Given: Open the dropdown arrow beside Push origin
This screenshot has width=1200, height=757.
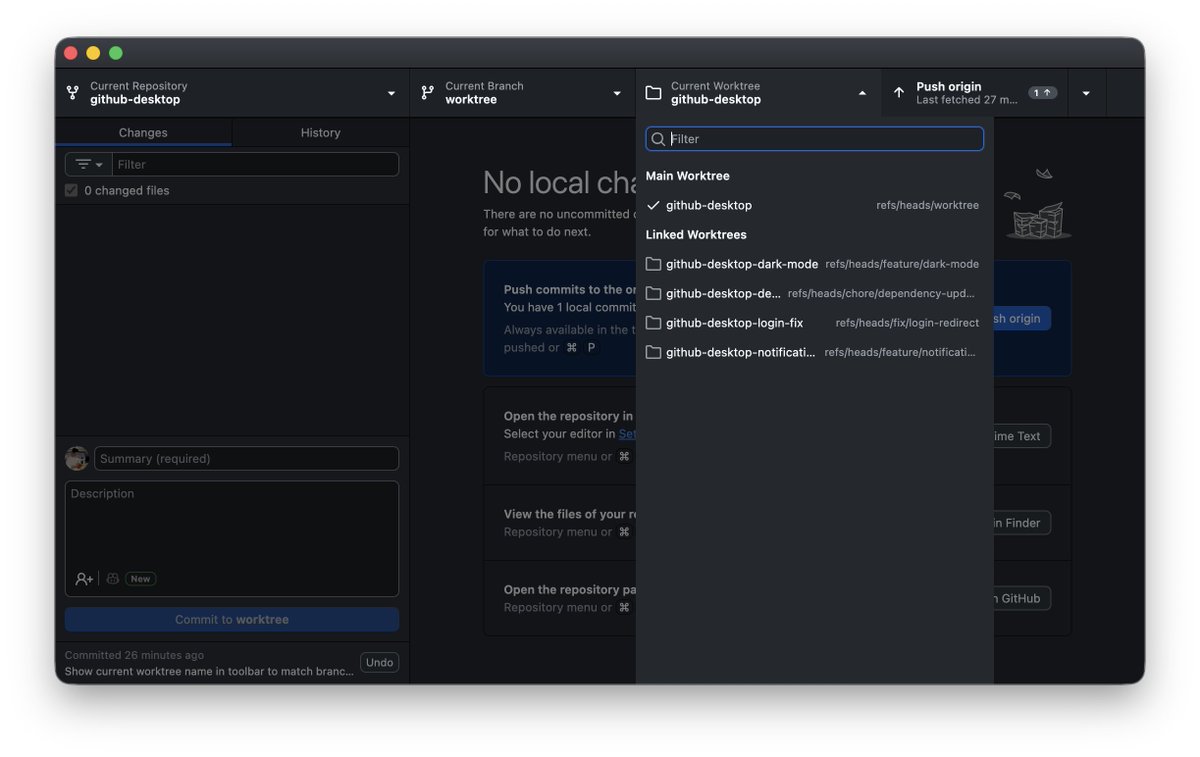Looking at the screenshot, I should [1086, 94].
